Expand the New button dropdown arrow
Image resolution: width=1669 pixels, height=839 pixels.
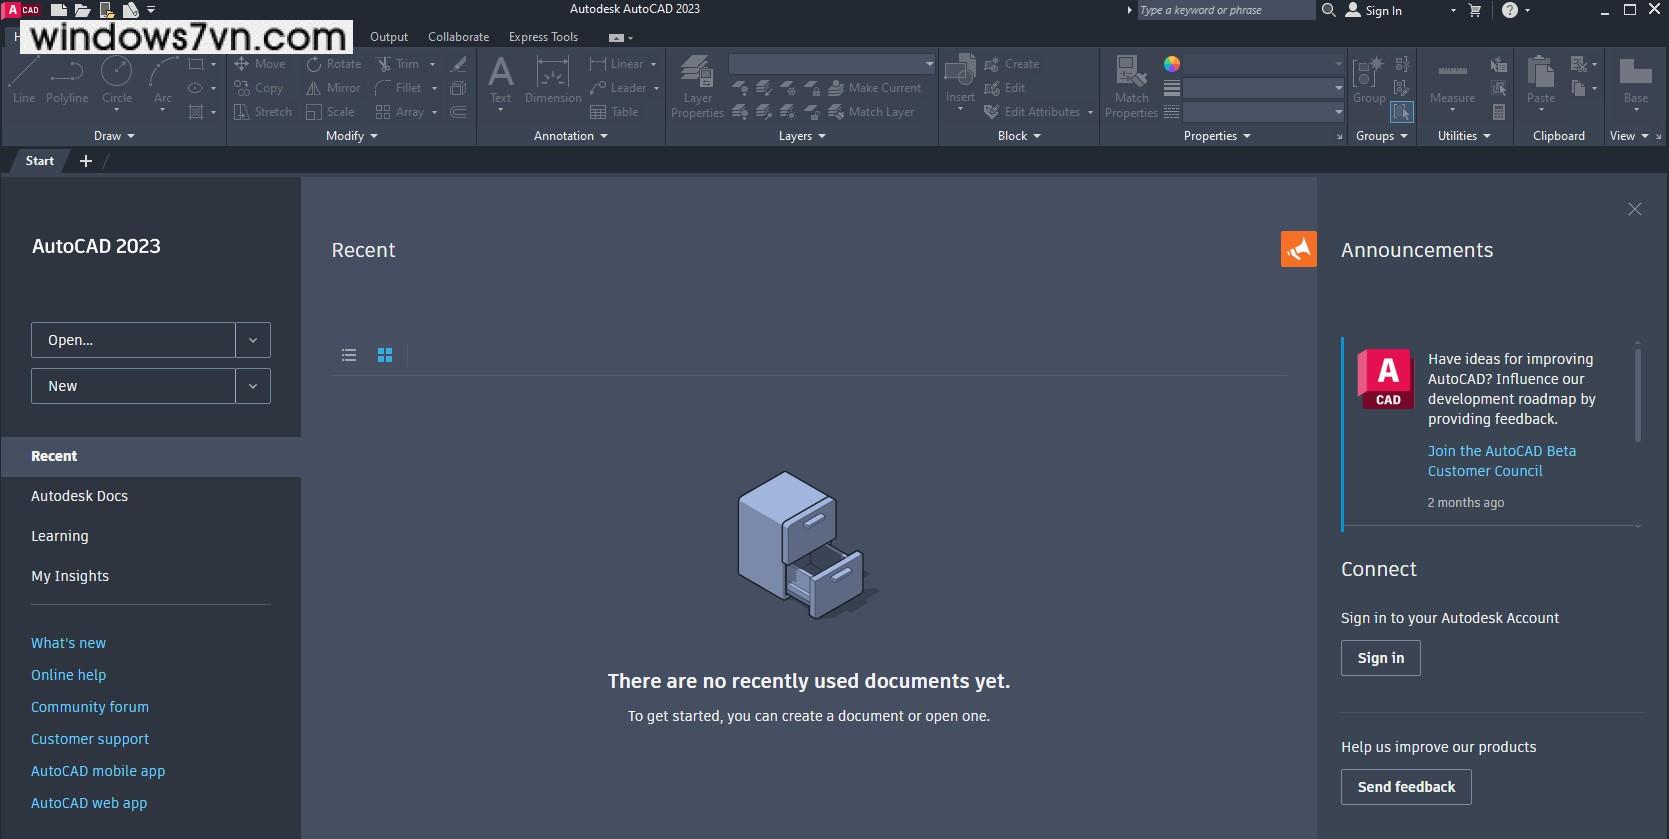point(253,386)
